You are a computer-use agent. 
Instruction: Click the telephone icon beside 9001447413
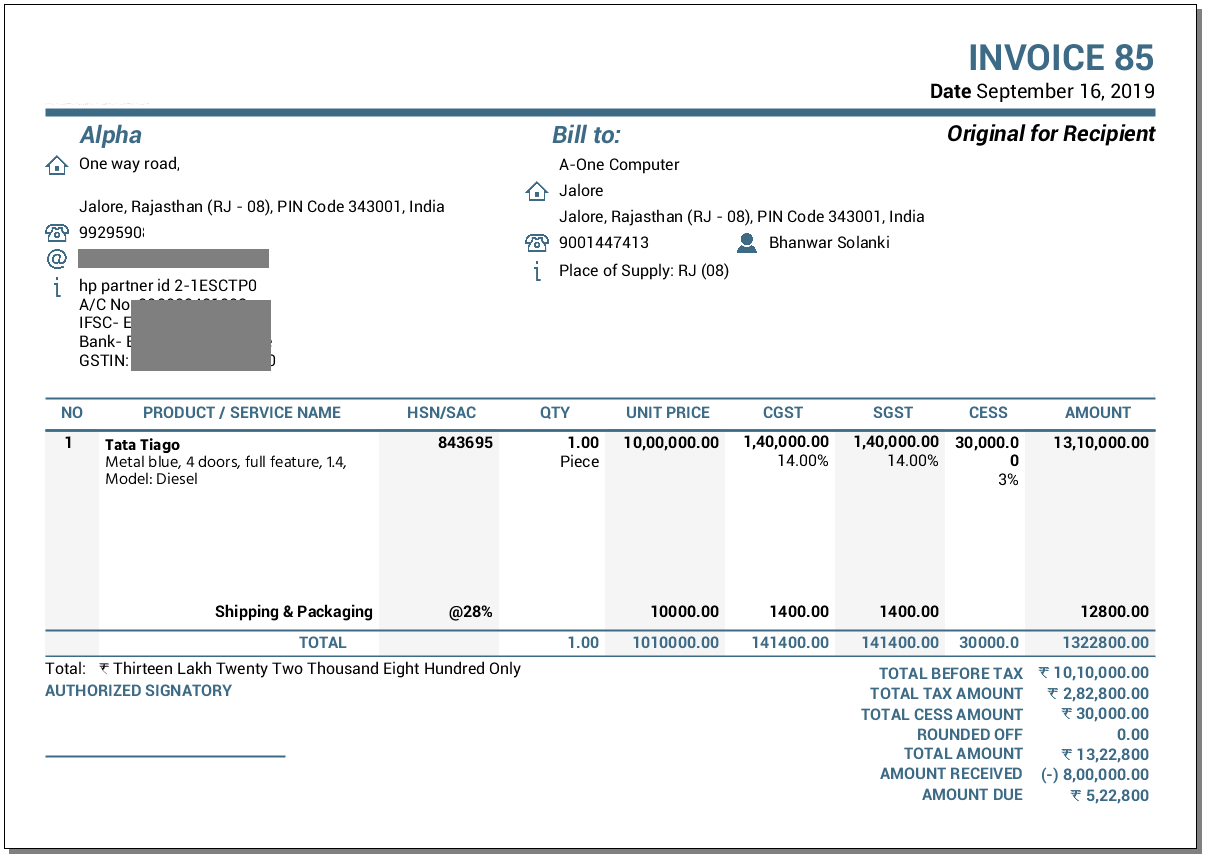(x=537, y=243)
